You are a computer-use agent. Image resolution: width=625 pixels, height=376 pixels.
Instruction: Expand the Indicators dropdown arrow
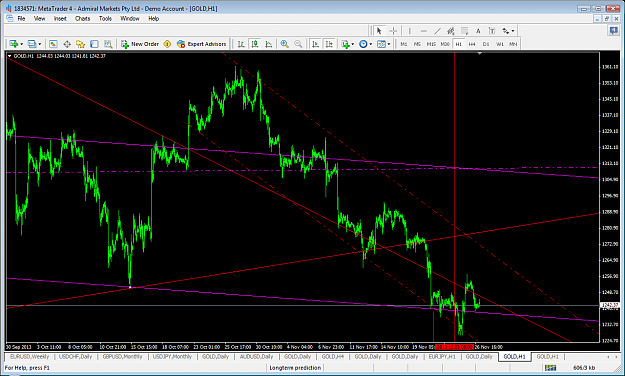[x=353, y=44]
